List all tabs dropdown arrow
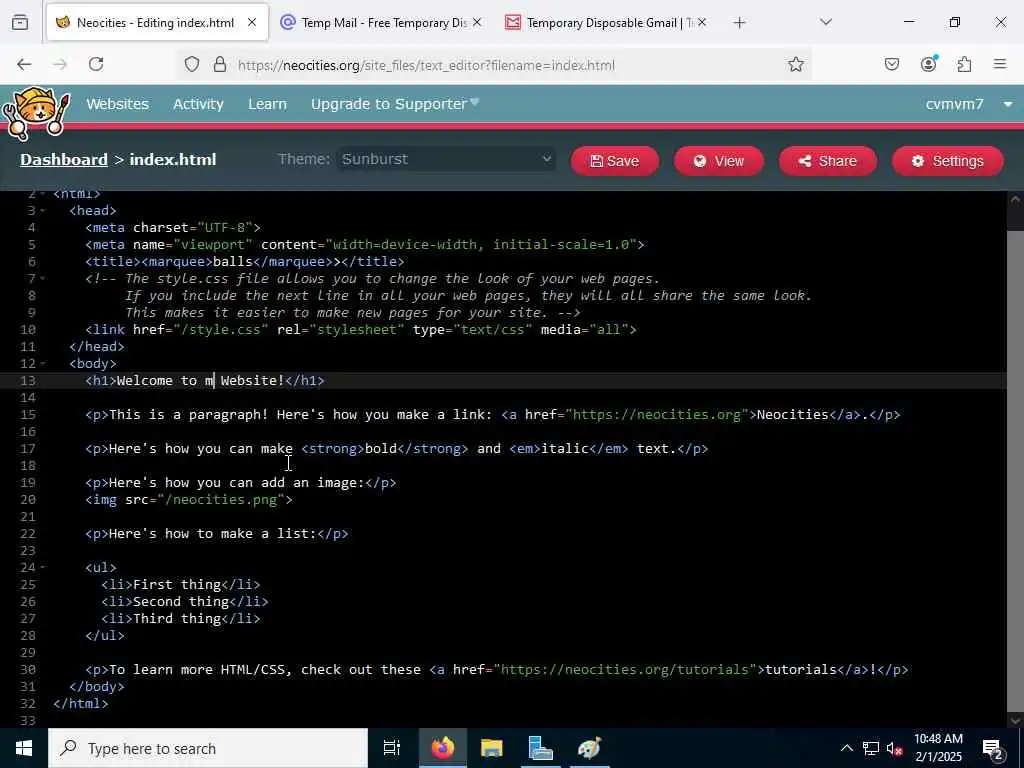This screenshot has height=768, width=1024. (x=826, y=22)
